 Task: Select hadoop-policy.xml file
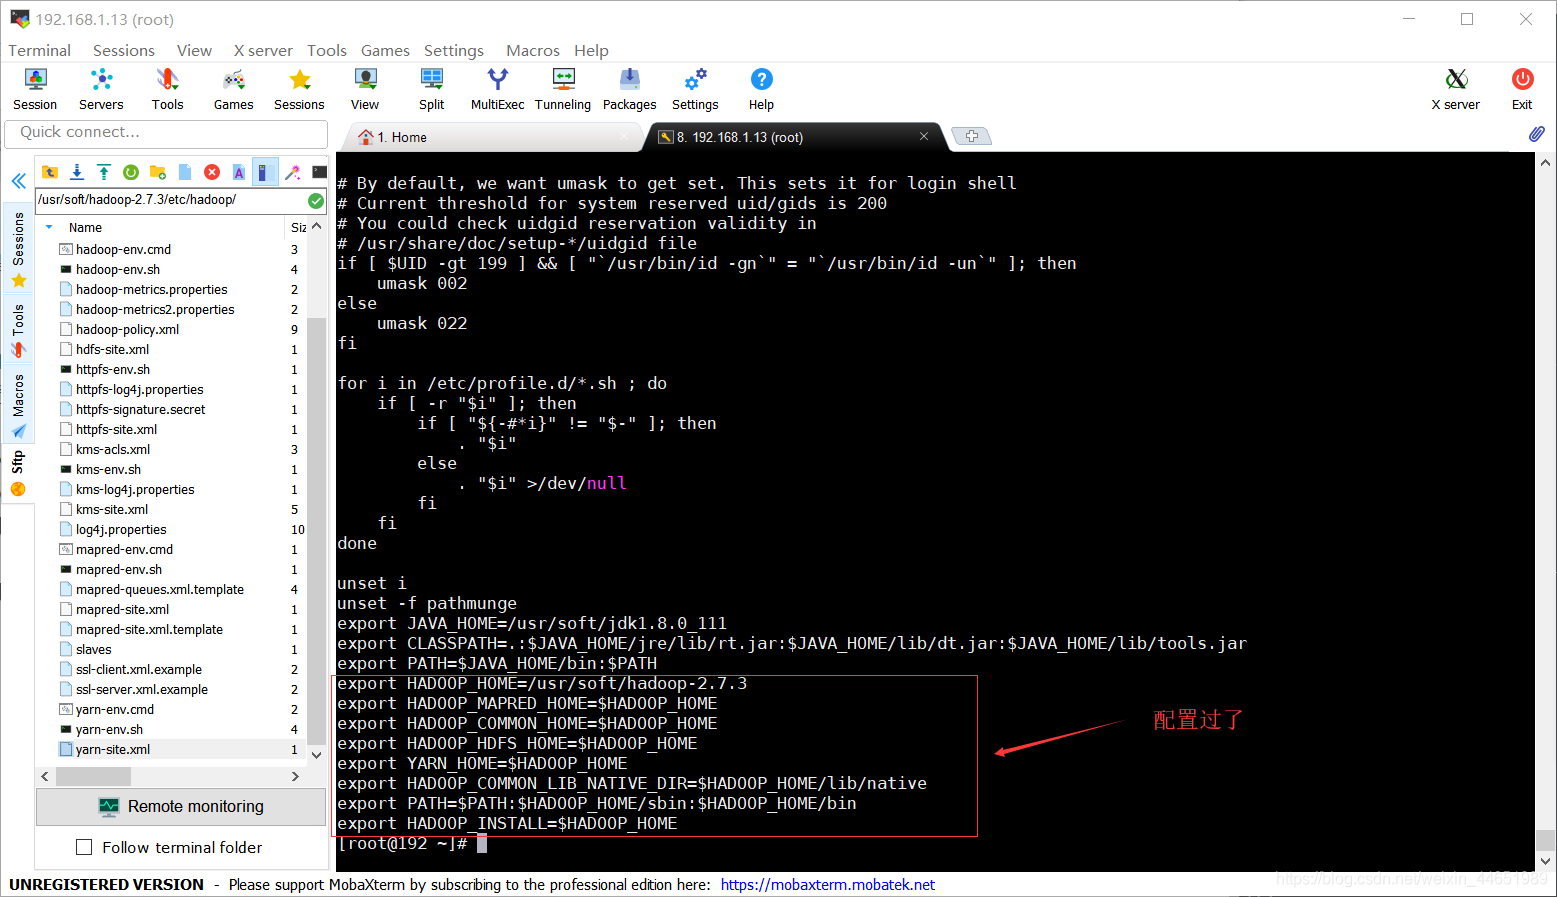(x=127, y=329)
